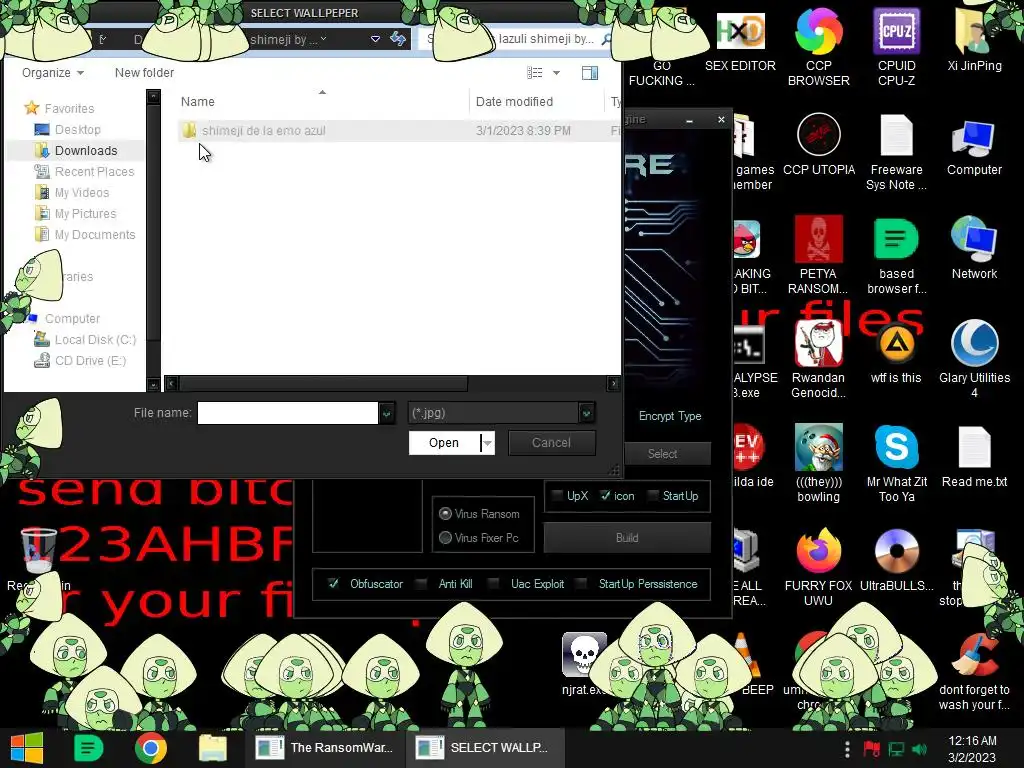Click the File name input field
1024x768 pixels.
[287, 413]
